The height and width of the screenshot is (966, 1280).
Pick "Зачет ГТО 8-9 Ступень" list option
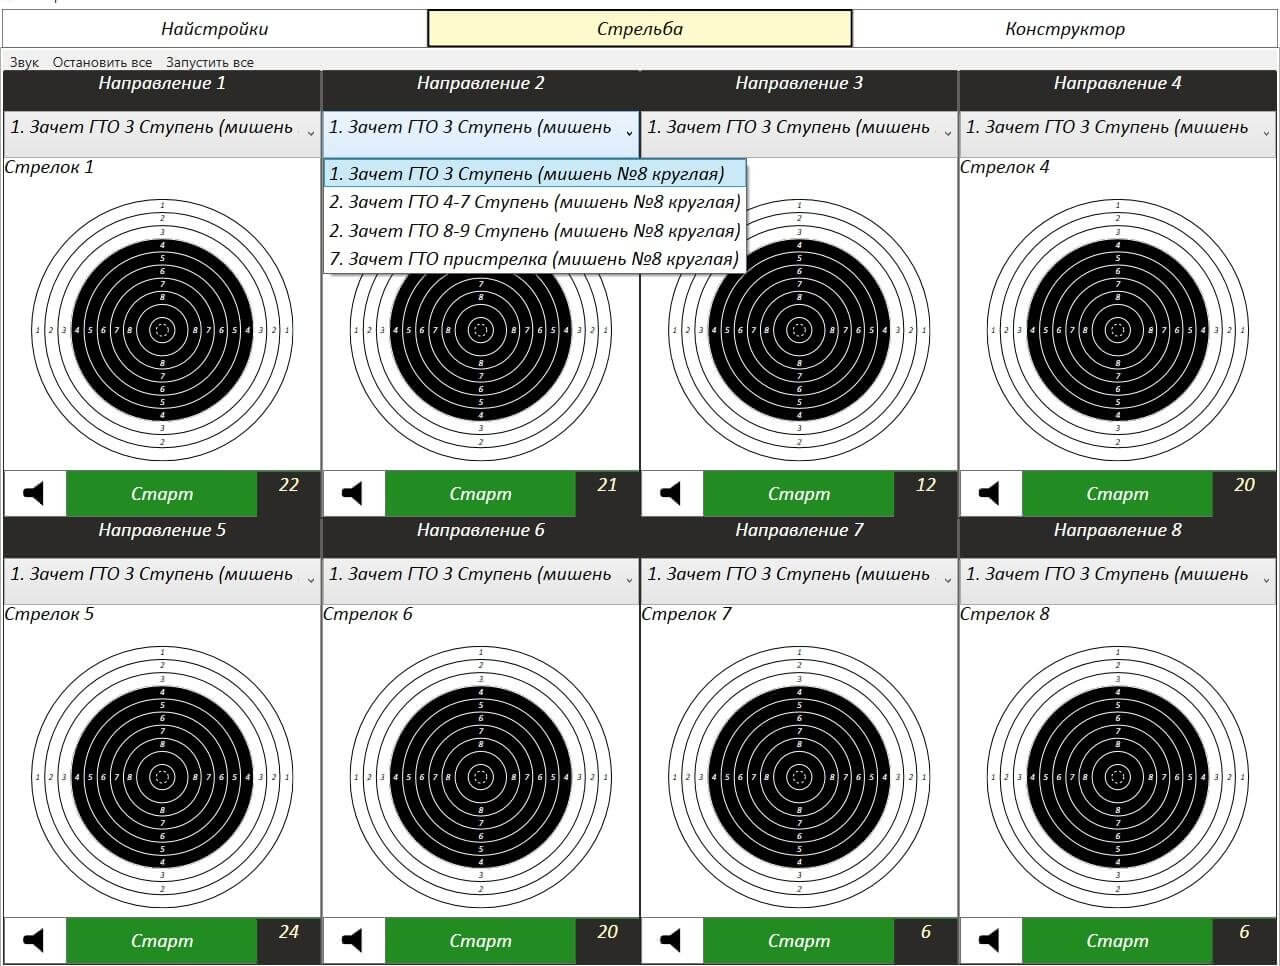click(534, 231)
